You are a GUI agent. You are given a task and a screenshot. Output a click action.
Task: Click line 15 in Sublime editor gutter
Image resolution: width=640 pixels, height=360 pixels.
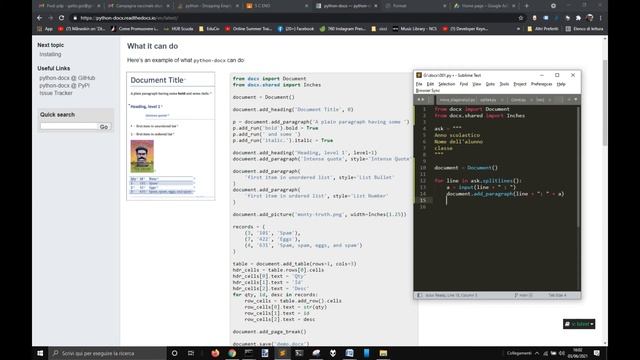point(423,200)
